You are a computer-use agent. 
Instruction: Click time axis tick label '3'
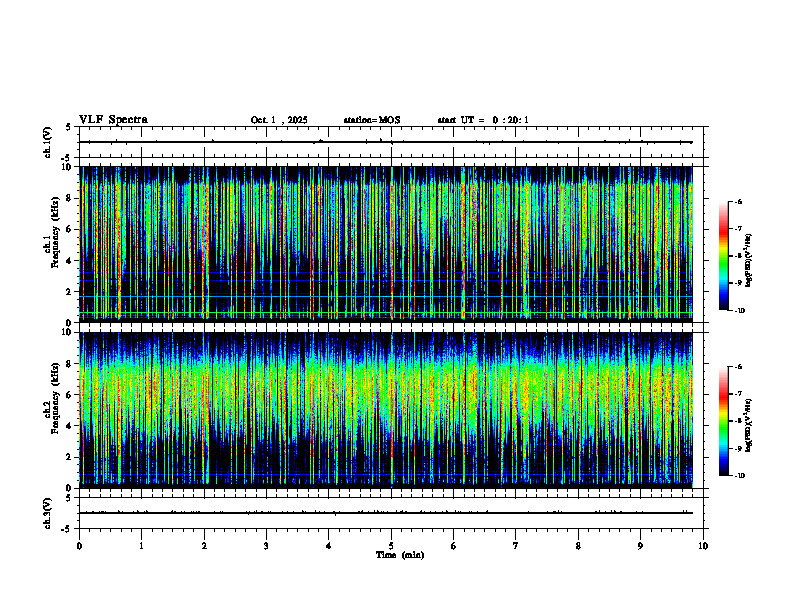(x=266, y=546)
